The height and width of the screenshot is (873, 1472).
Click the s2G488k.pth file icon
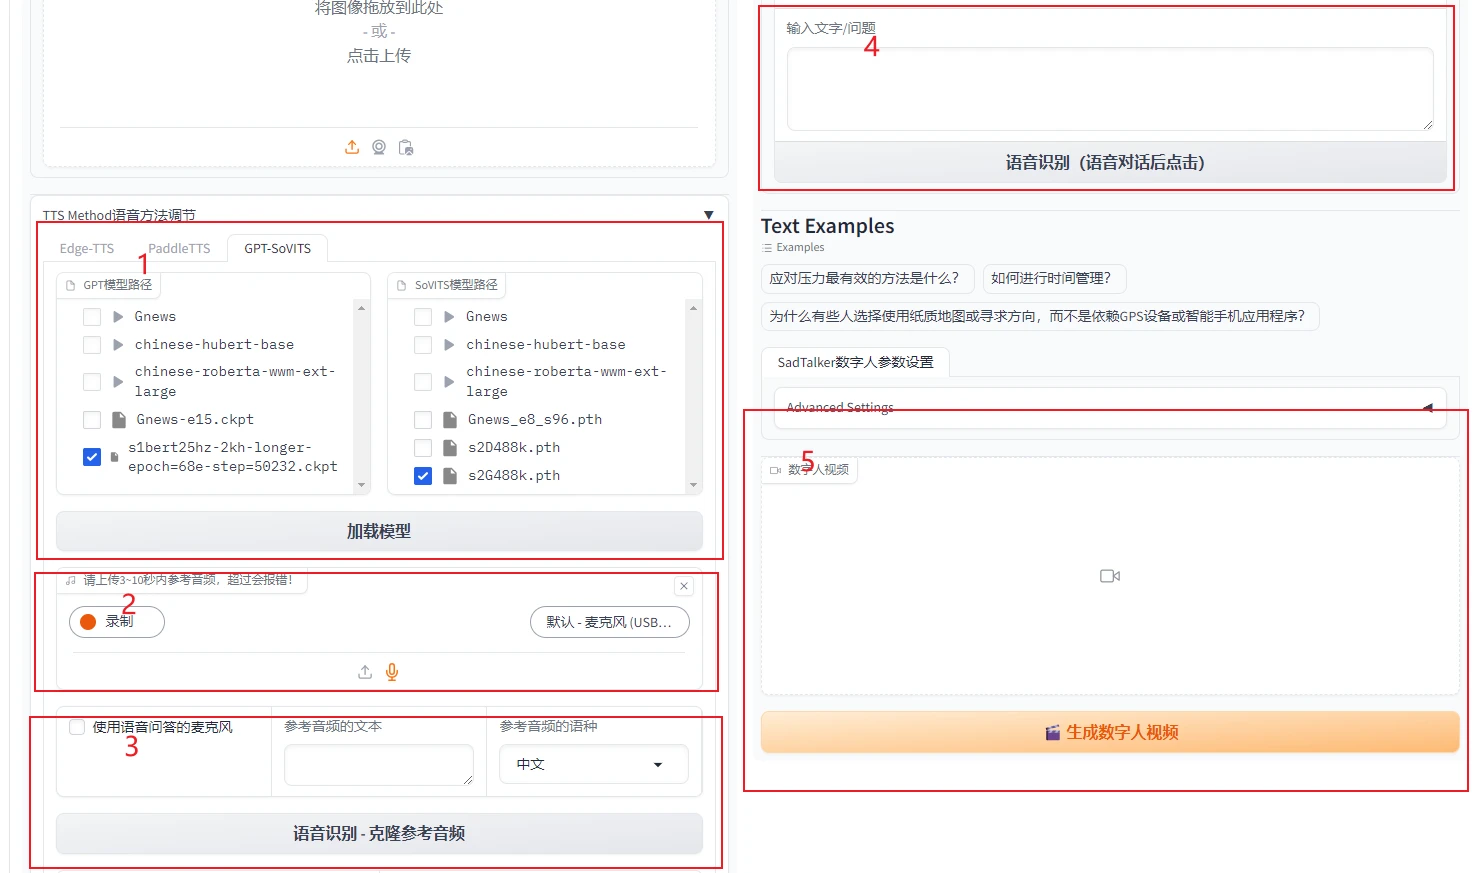450,475
